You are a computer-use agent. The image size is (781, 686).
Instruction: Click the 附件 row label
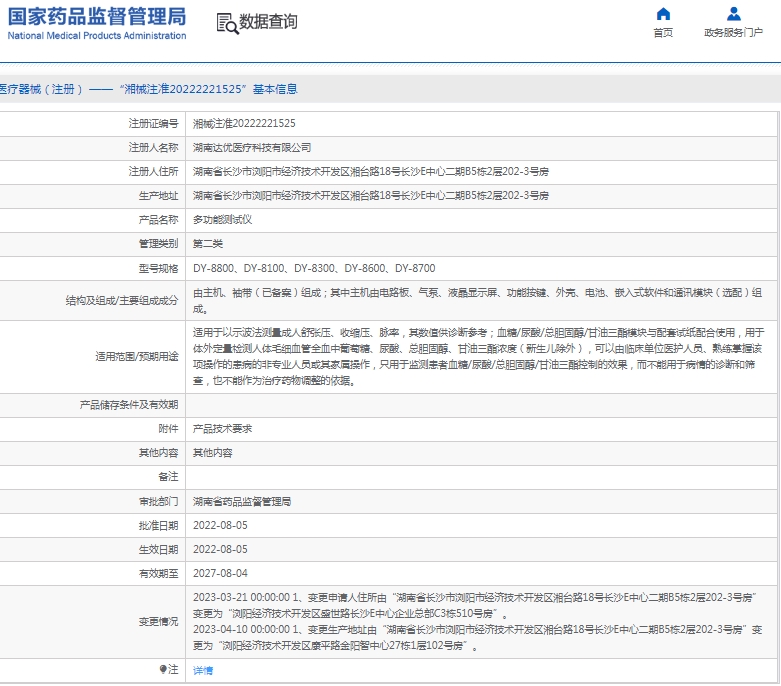click(168, 428)
